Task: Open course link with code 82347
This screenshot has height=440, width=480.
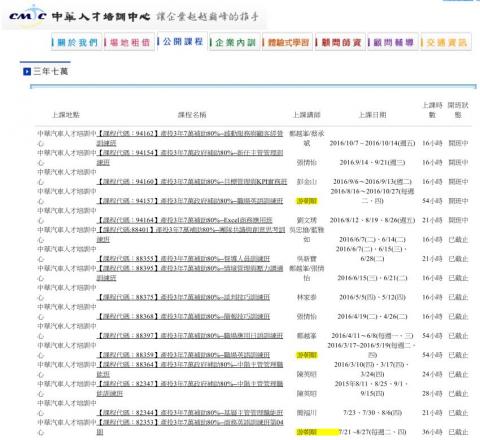Action: click(x=190, y=389)
